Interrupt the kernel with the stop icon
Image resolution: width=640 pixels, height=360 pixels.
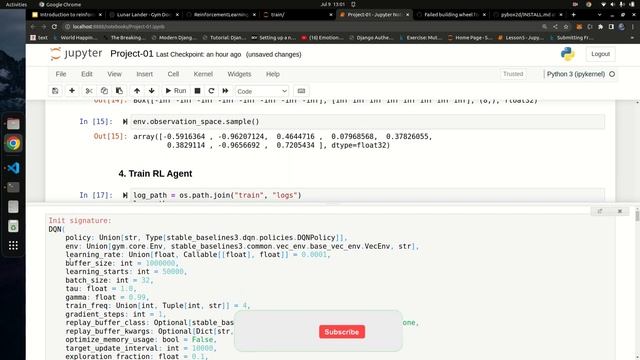[197, 91]
